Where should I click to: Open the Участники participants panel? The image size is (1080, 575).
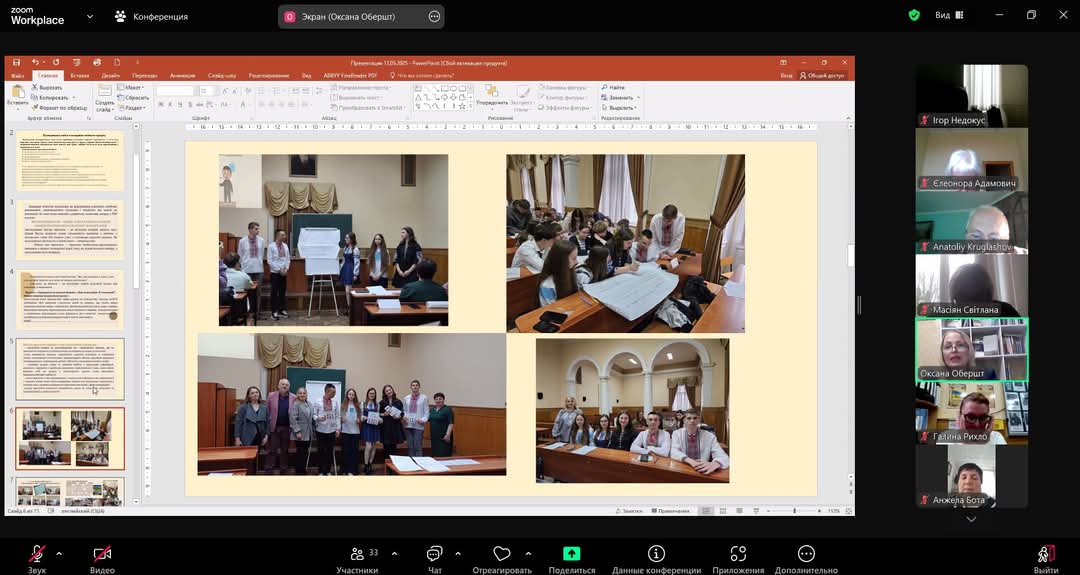[x=357, y=554]
